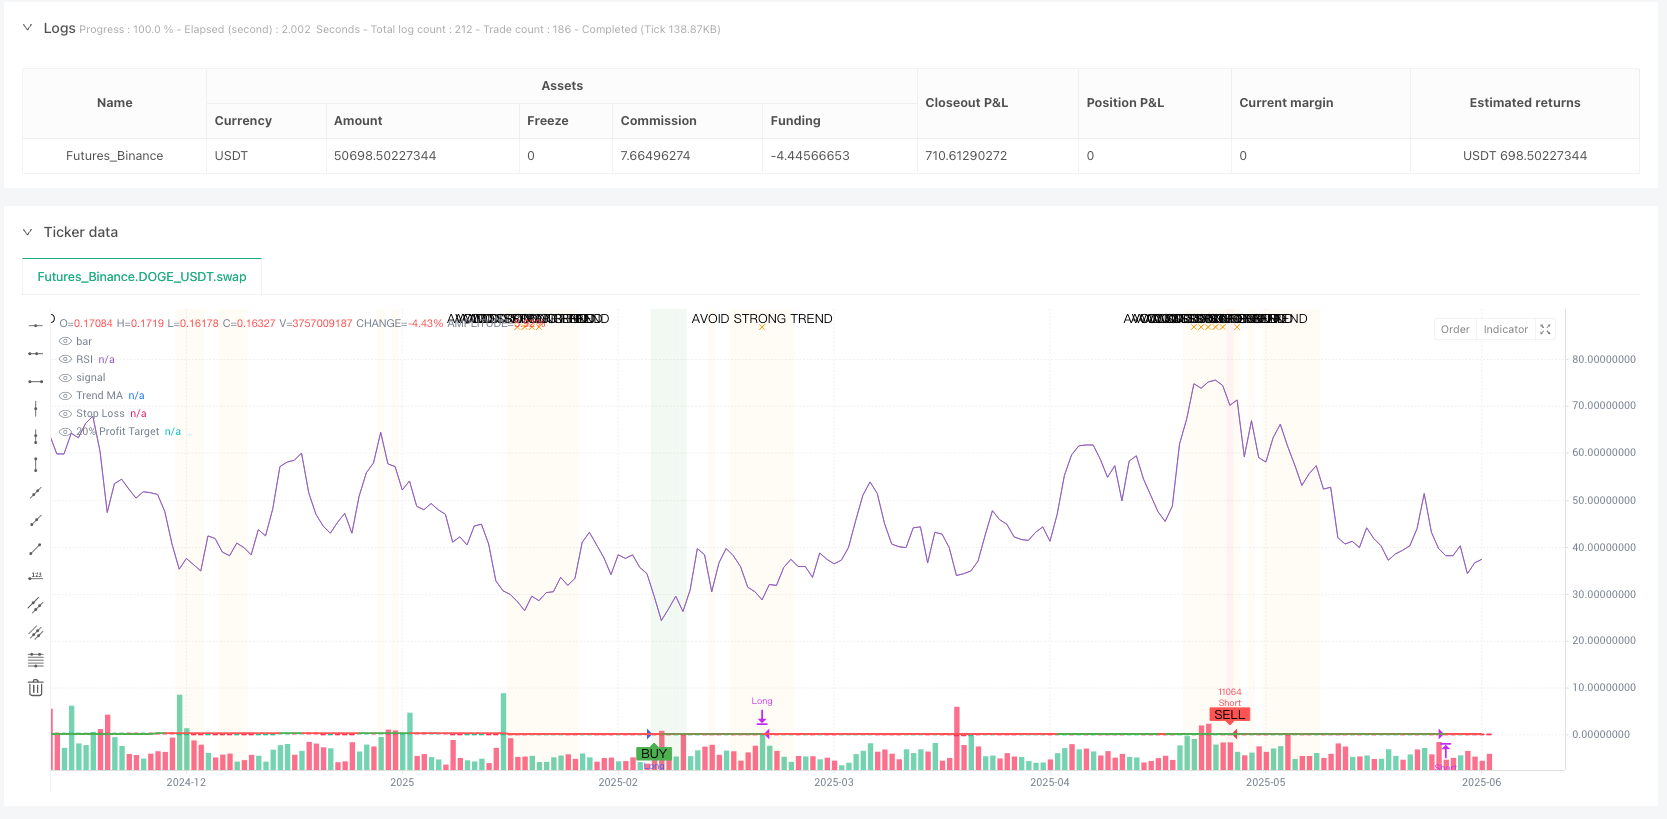1667x819 pixels.
Task: Select the vertical segment drawing tool
Action: [x=36, y=464]
